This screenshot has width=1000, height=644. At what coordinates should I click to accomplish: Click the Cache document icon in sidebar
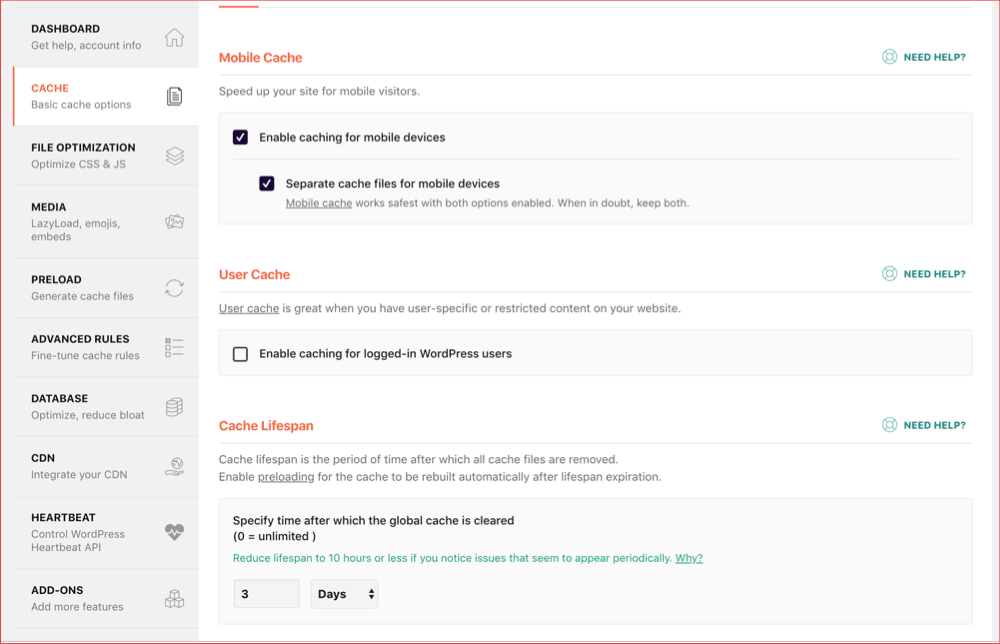174,96
